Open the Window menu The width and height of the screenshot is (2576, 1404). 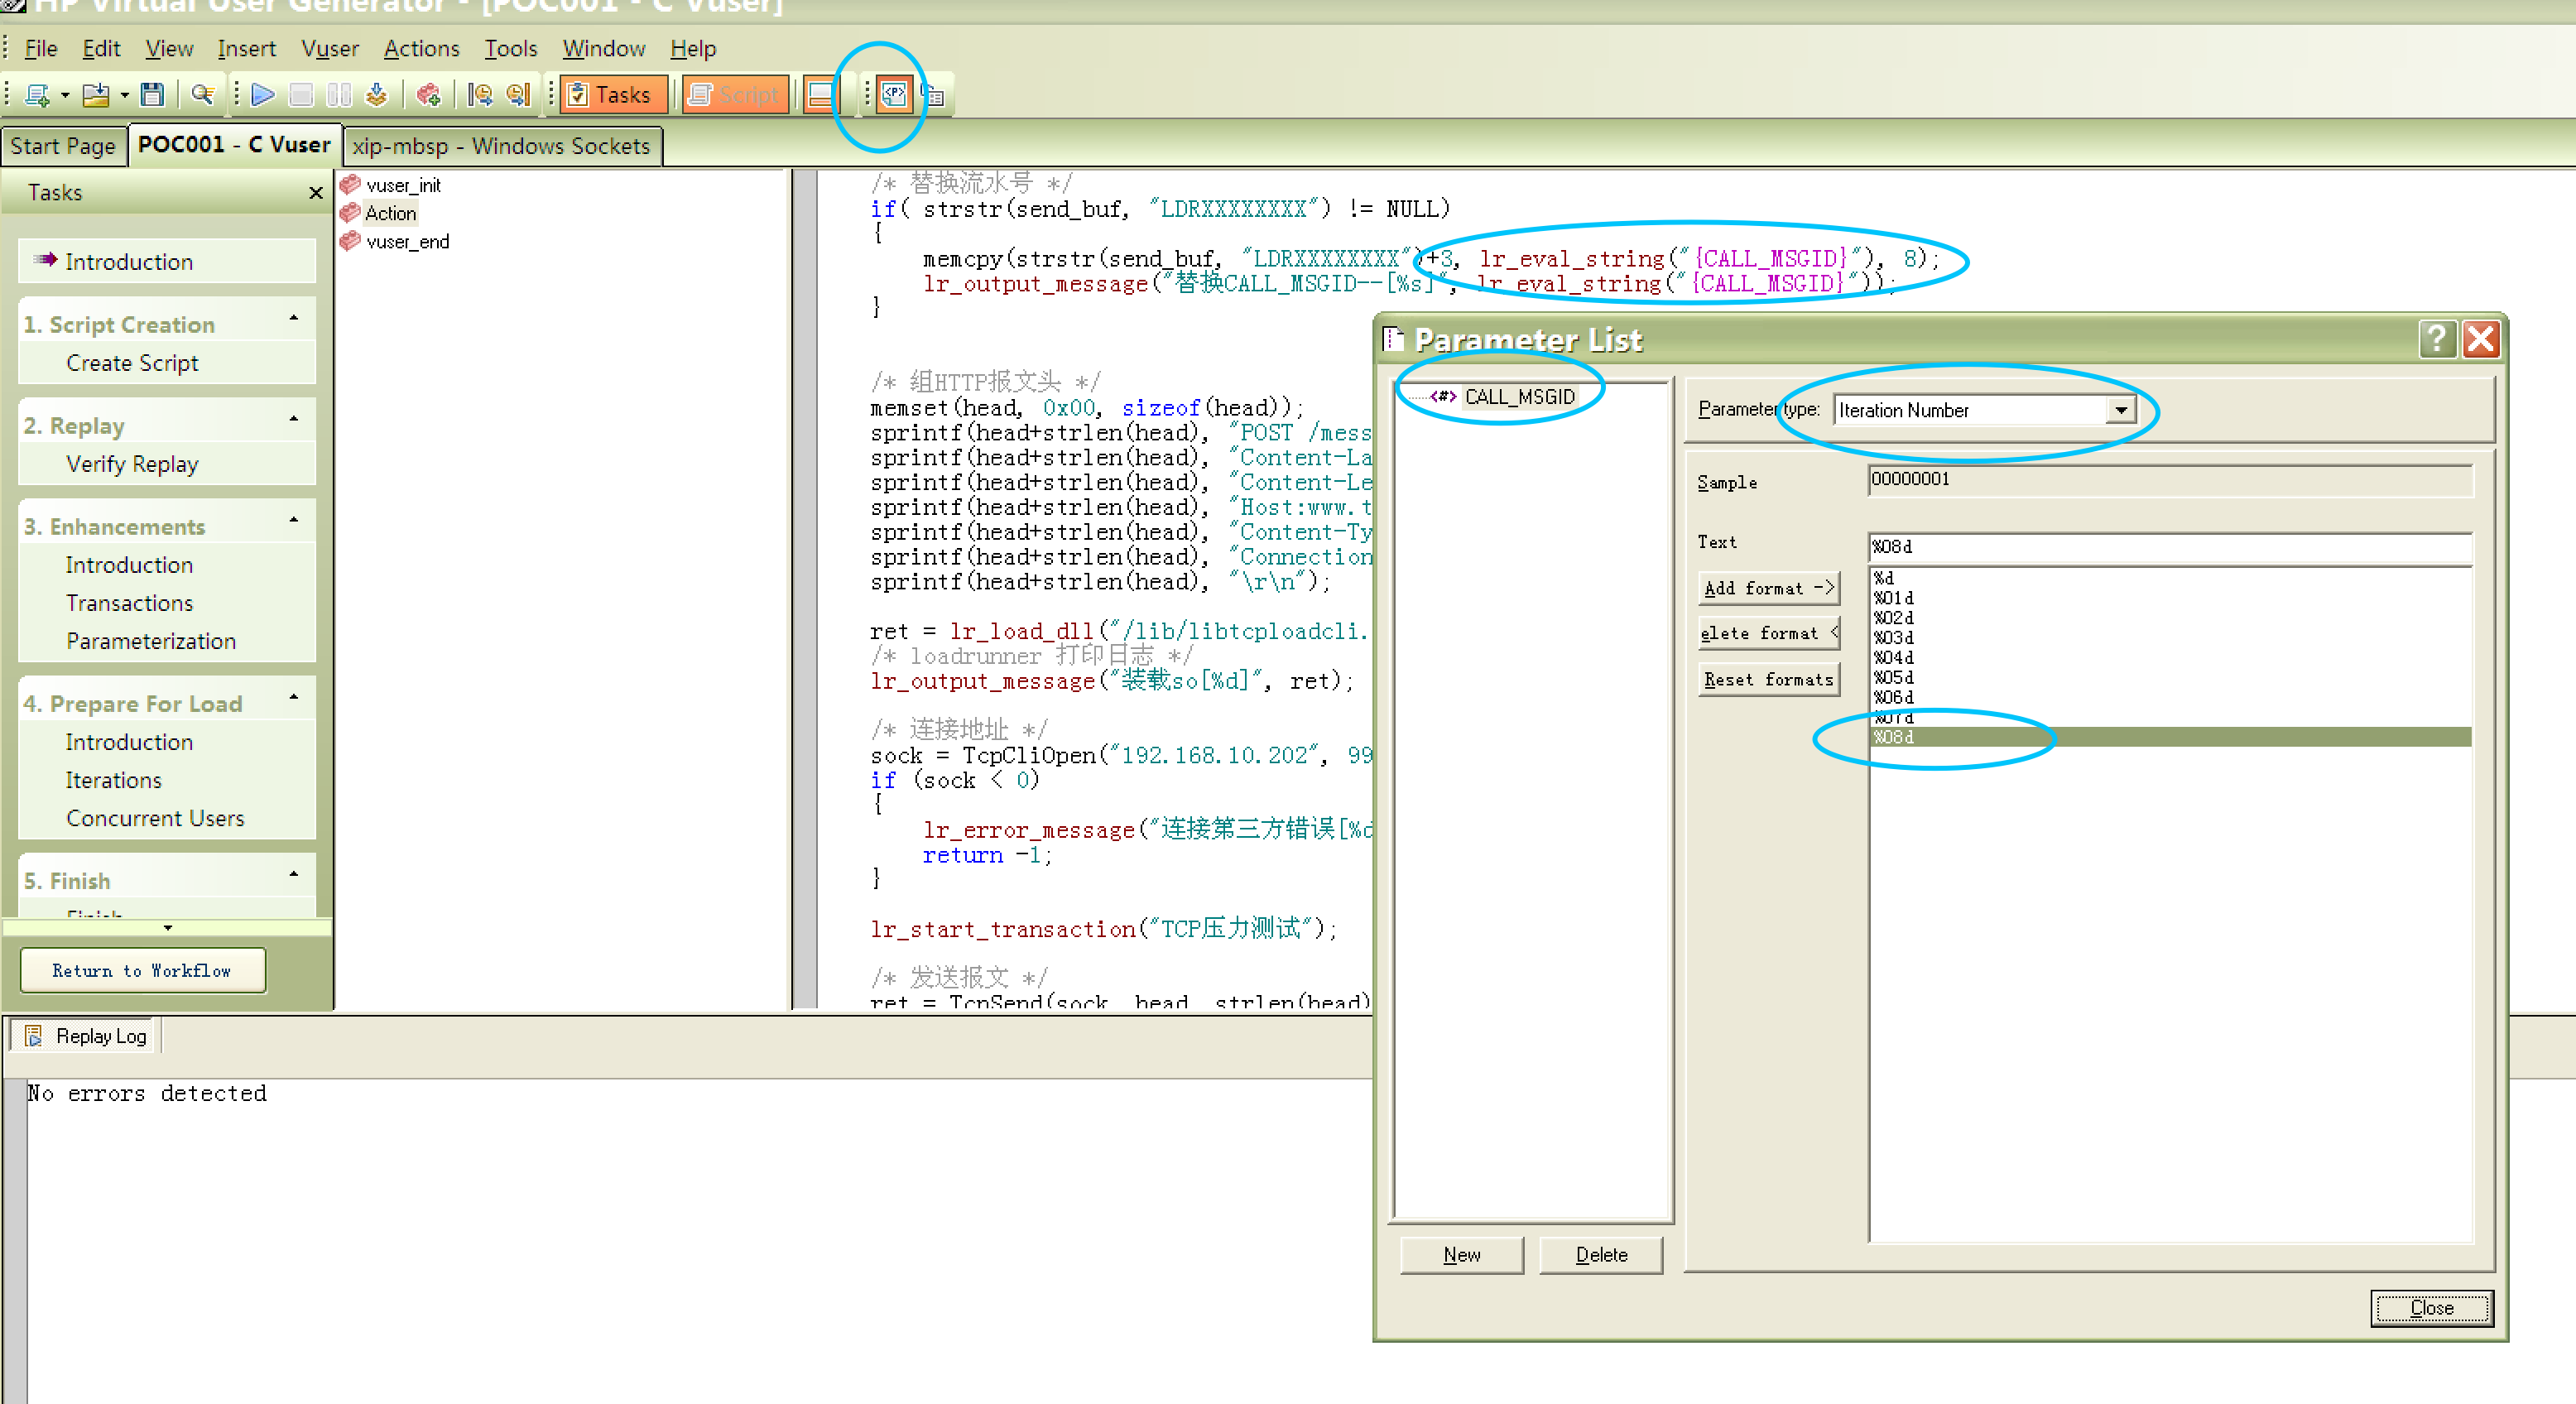coord(603,48)
